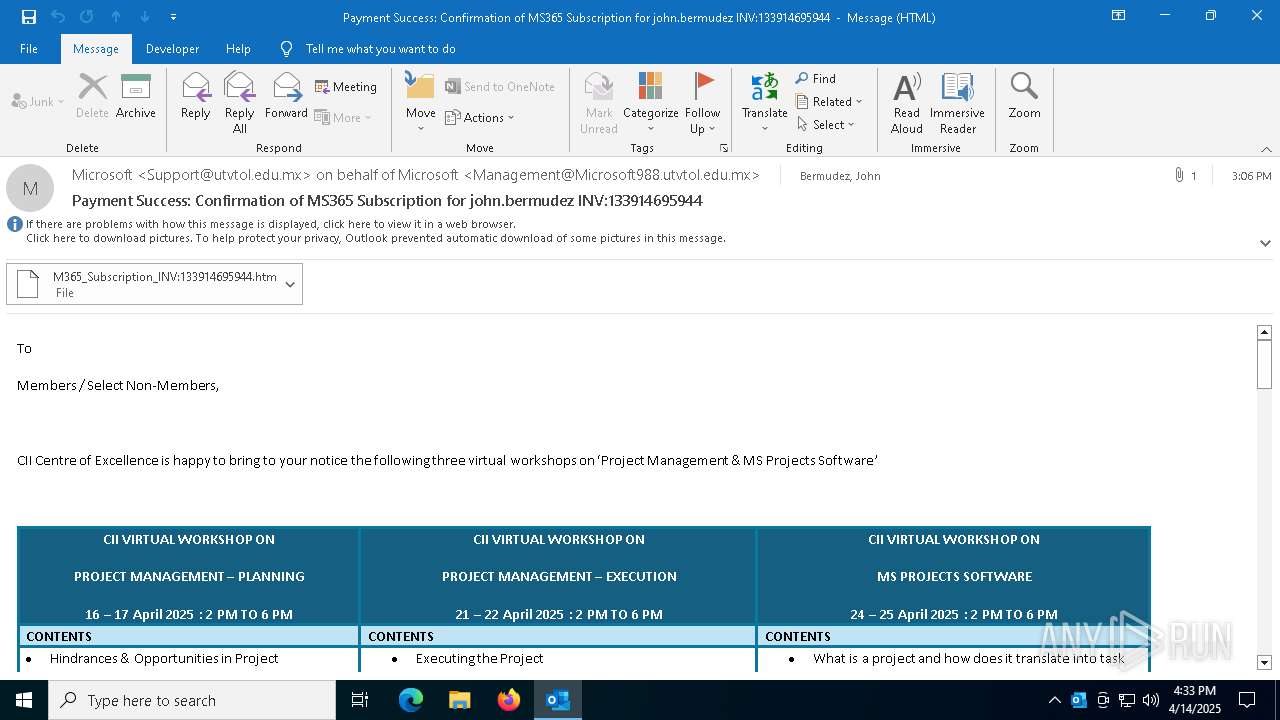Click the Delete message icon
This screenshot has width=1280, height=720.
[92, 96]
